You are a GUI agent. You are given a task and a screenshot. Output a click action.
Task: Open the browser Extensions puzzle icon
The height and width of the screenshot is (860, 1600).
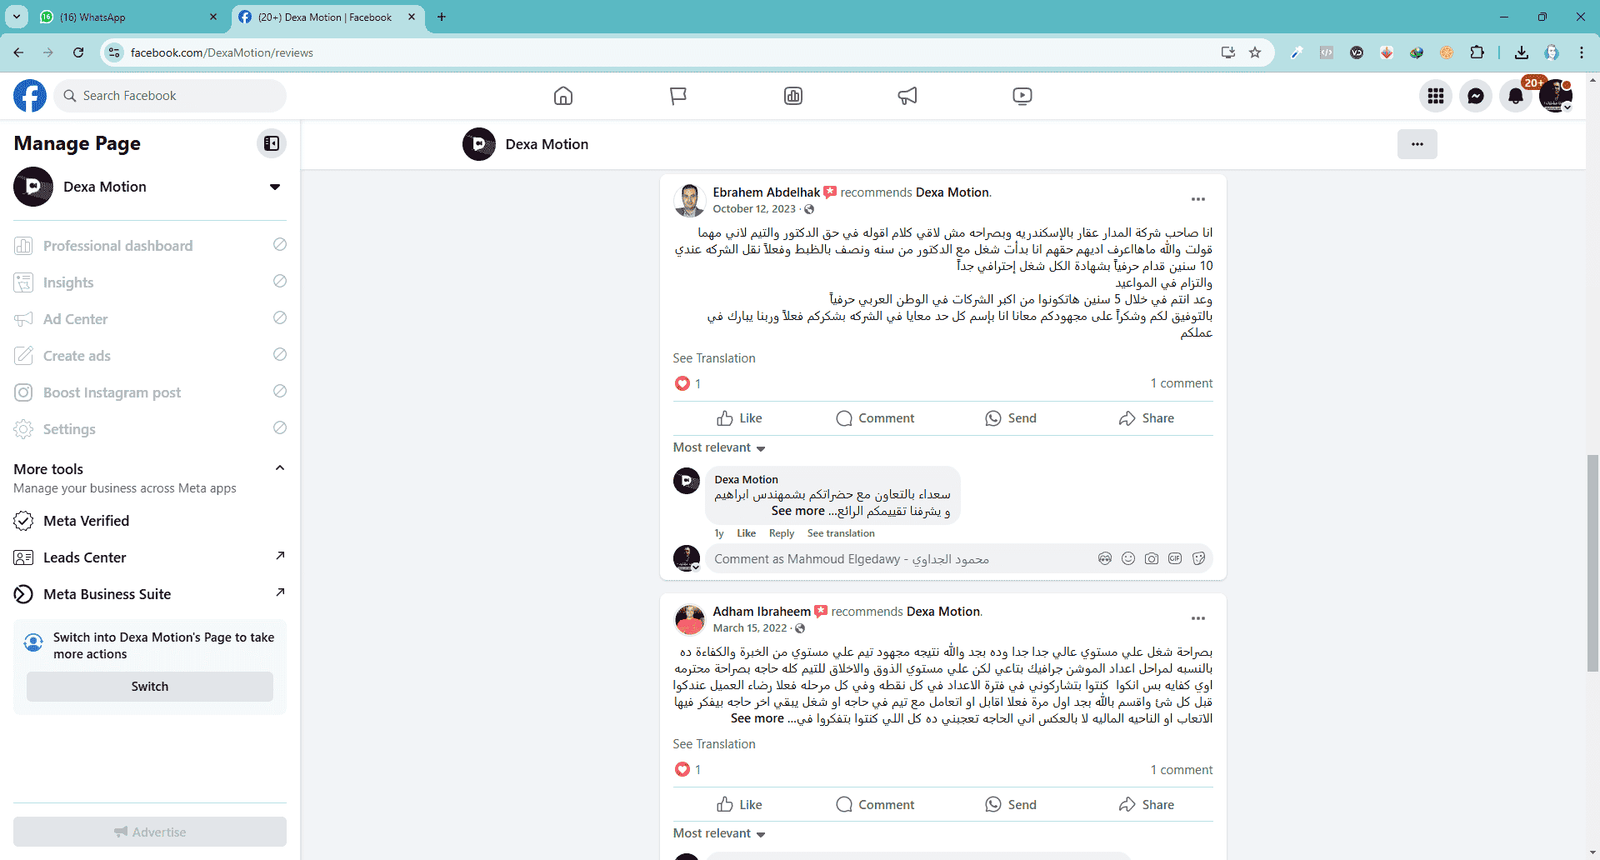(x=1477, y=53)
